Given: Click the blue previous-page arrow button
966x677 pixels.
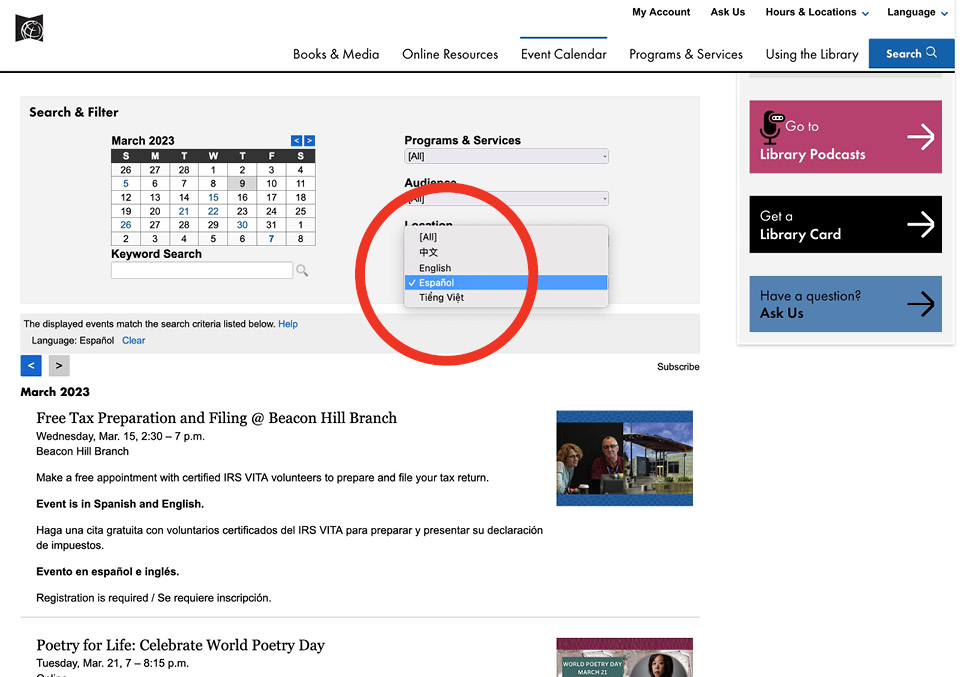Looking at the screenshot, I should point(30,365).
